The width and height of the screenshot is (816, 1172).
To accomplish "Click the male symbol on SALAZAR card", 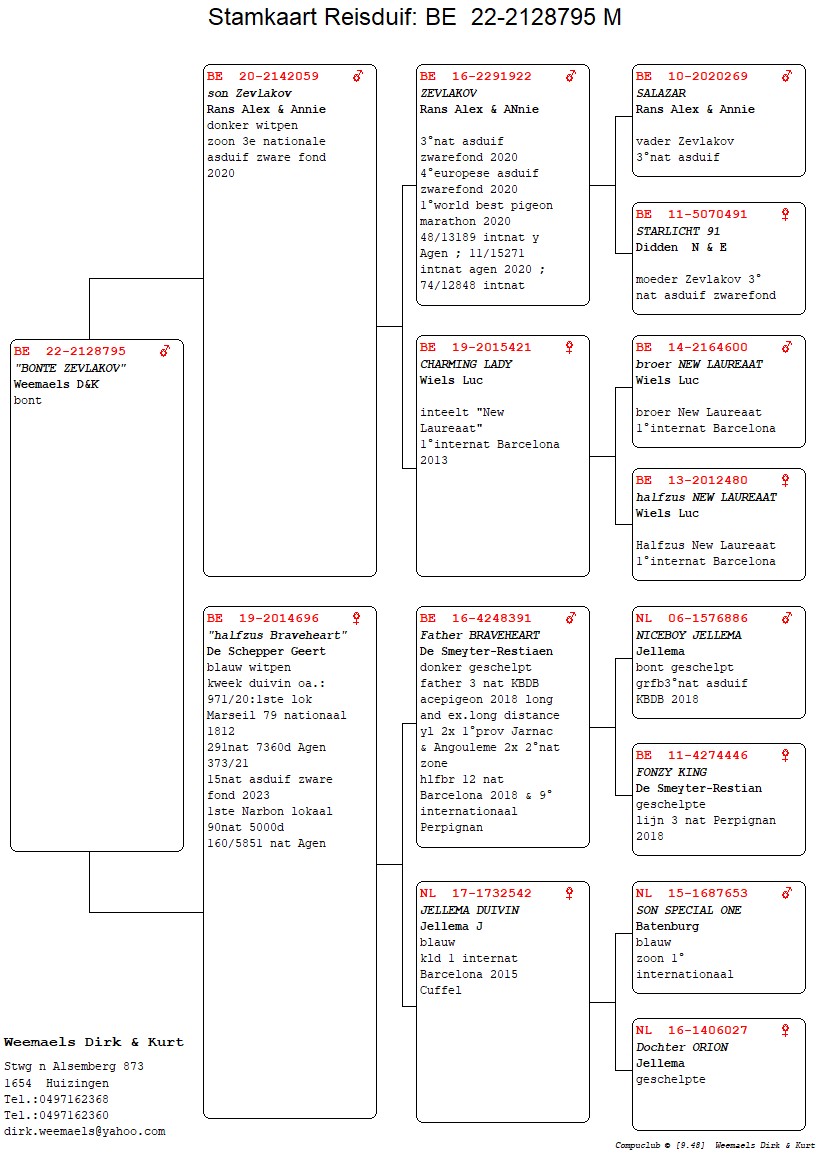I will [787, 76].
